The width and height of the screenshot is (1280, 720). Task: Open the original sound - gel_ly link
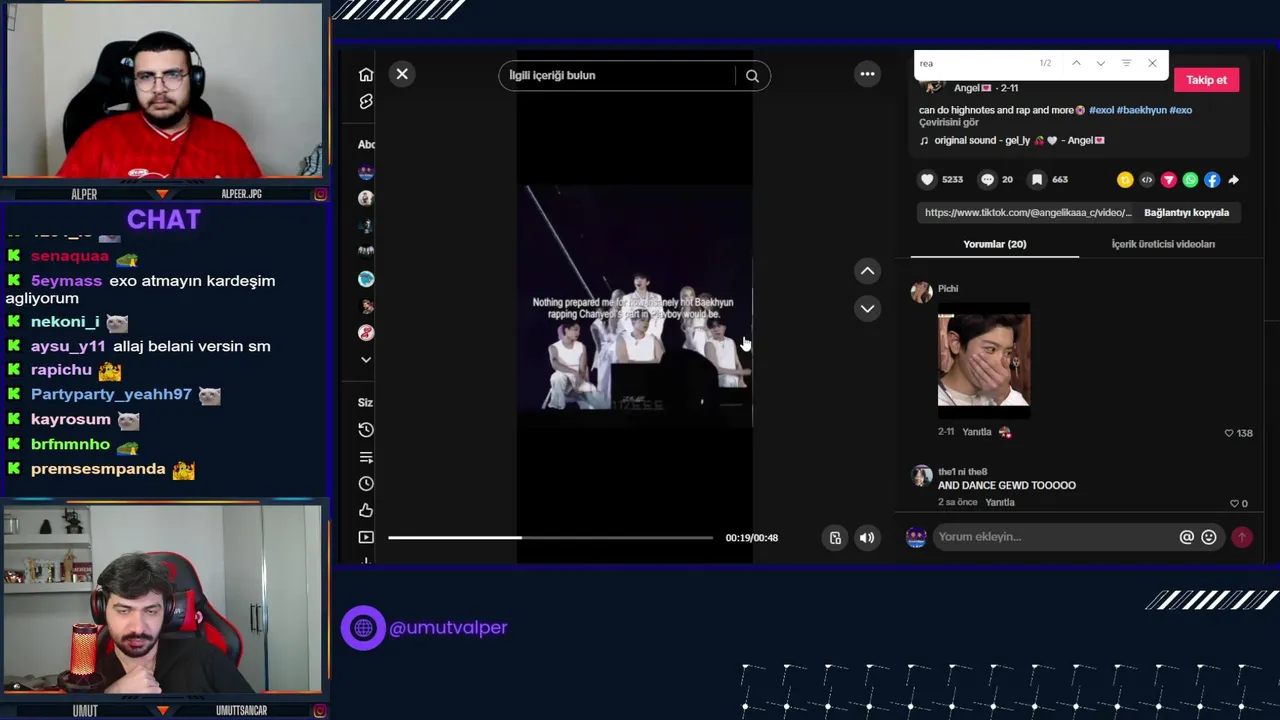click(x=1019, y=141)
